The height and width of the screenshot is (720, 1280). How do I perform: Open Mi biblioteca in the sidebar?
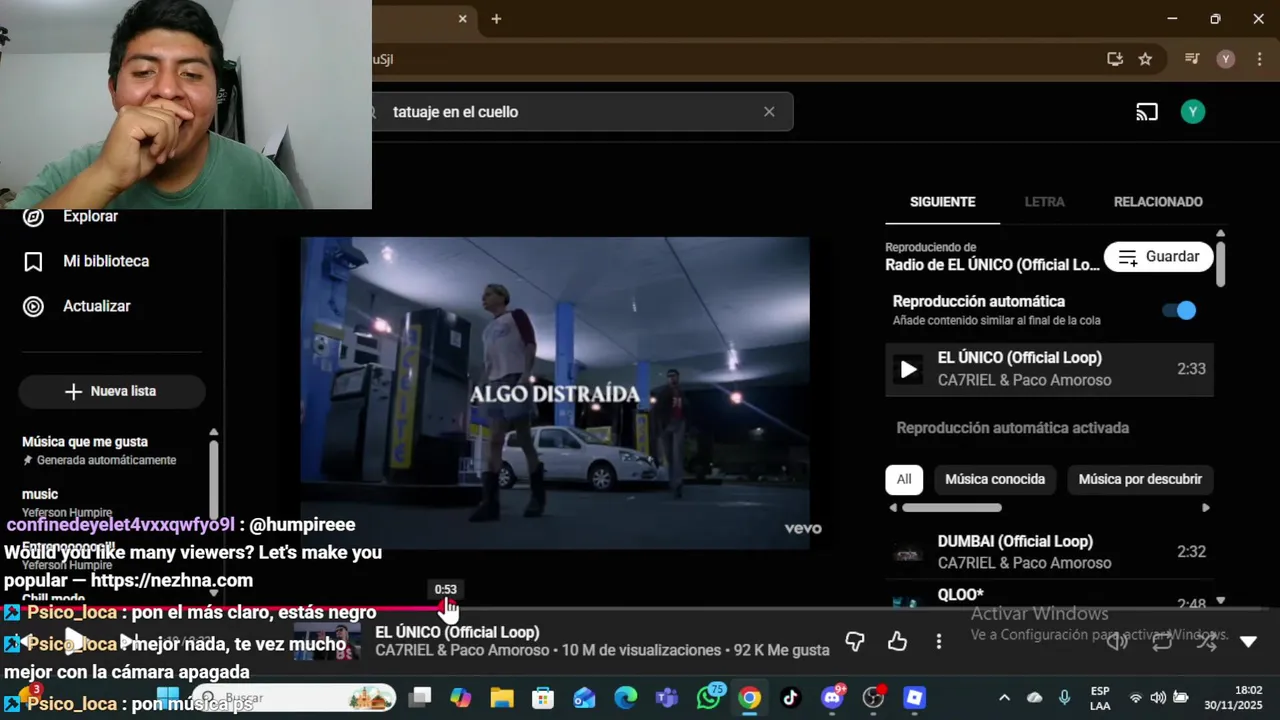[x=86, y=261]
